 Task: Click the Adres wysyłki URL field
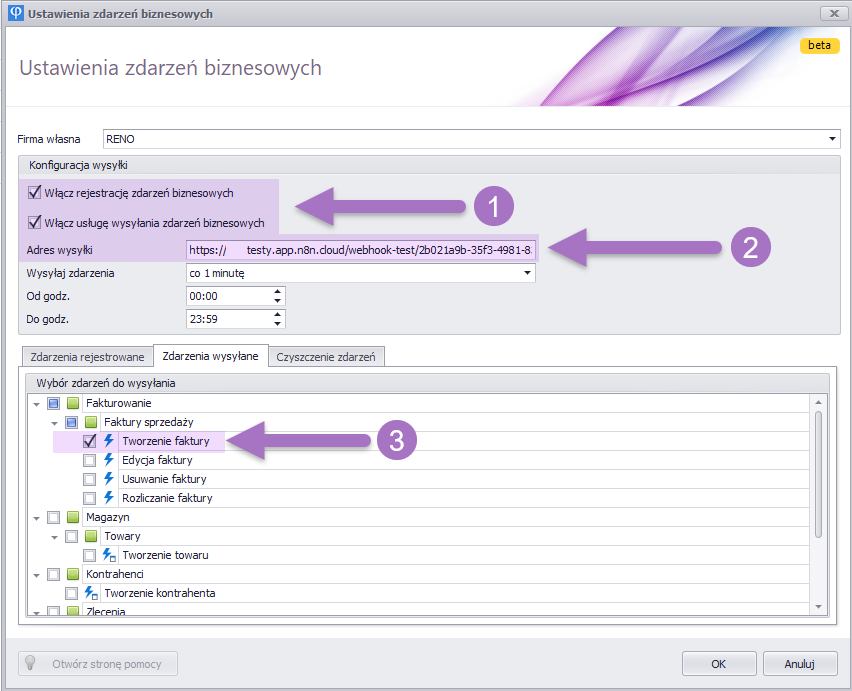pos(360,248)
